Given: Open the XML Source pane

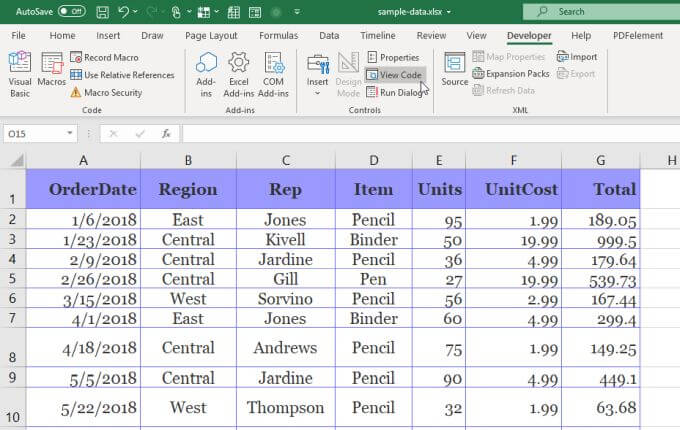Looking at the screenshot, I should [454, 69].
